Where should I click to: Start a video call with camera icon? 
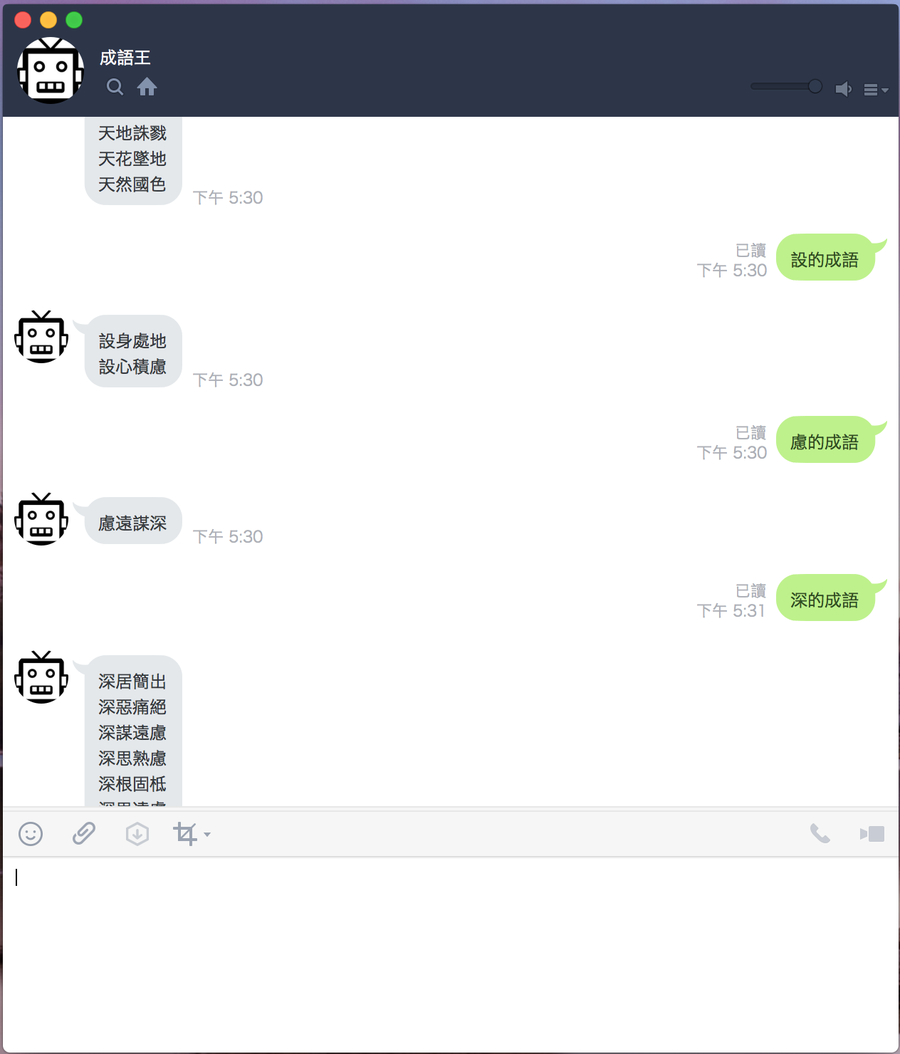tap(872, 834)
